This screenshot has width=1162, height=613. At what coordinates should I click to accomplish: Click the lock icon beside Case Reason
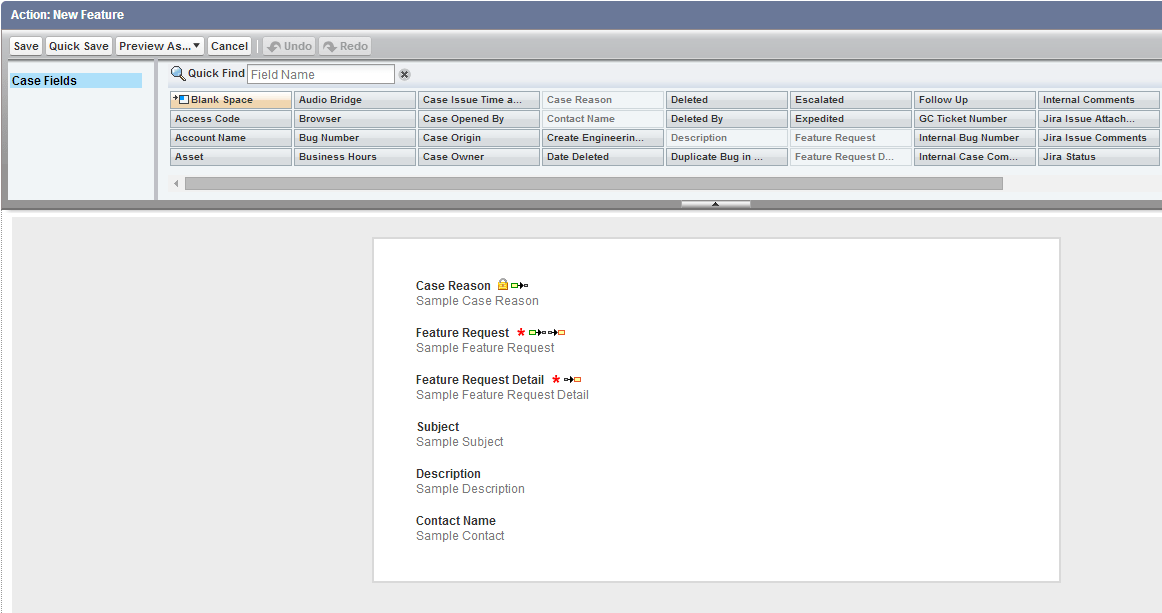[502, 285]
